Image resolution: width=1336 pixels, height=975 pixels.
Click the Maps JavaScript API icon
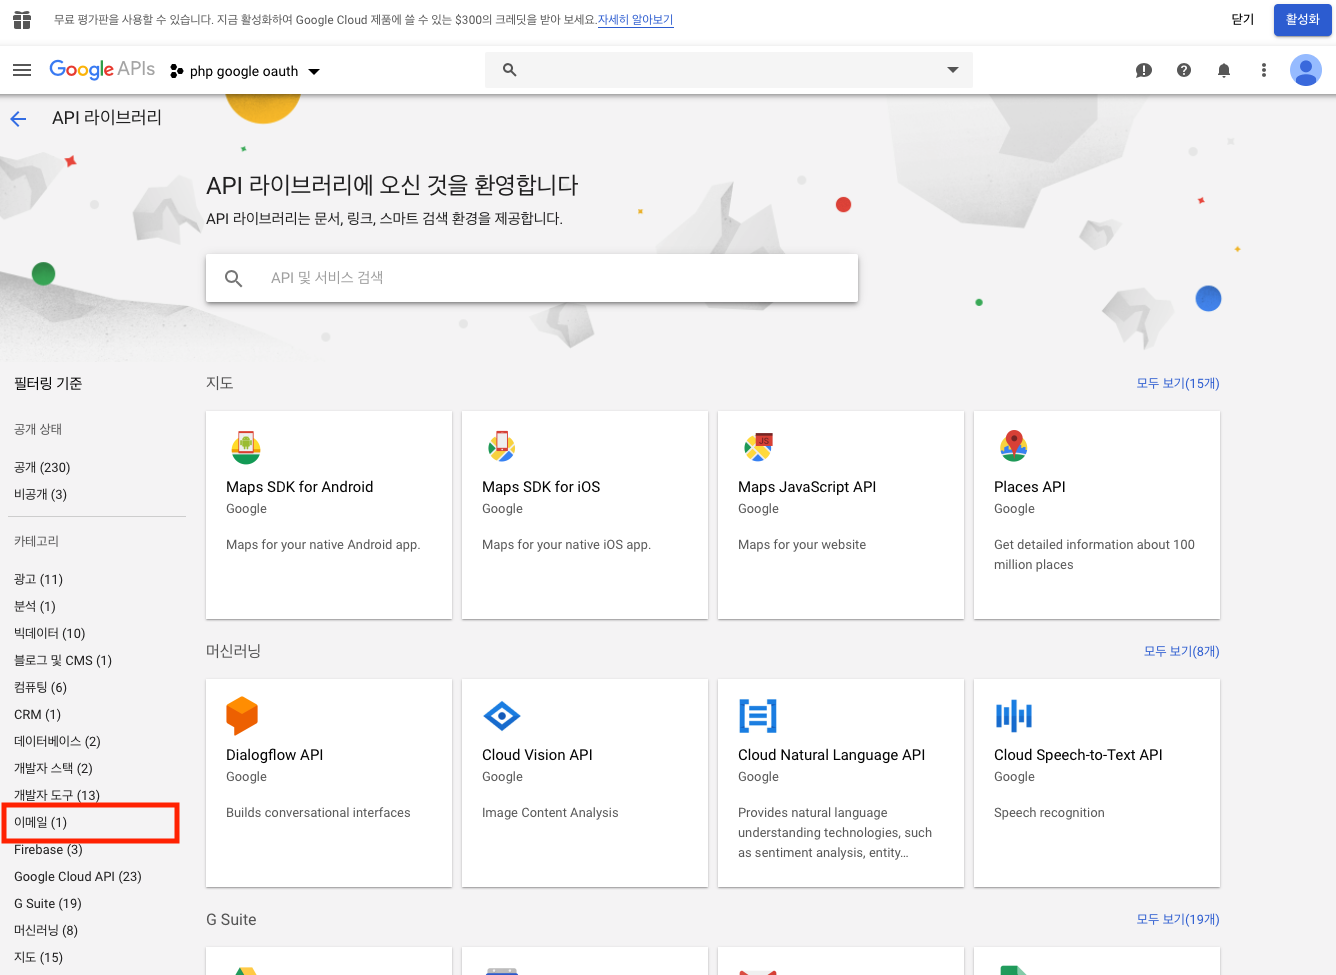tap(758, 447)
